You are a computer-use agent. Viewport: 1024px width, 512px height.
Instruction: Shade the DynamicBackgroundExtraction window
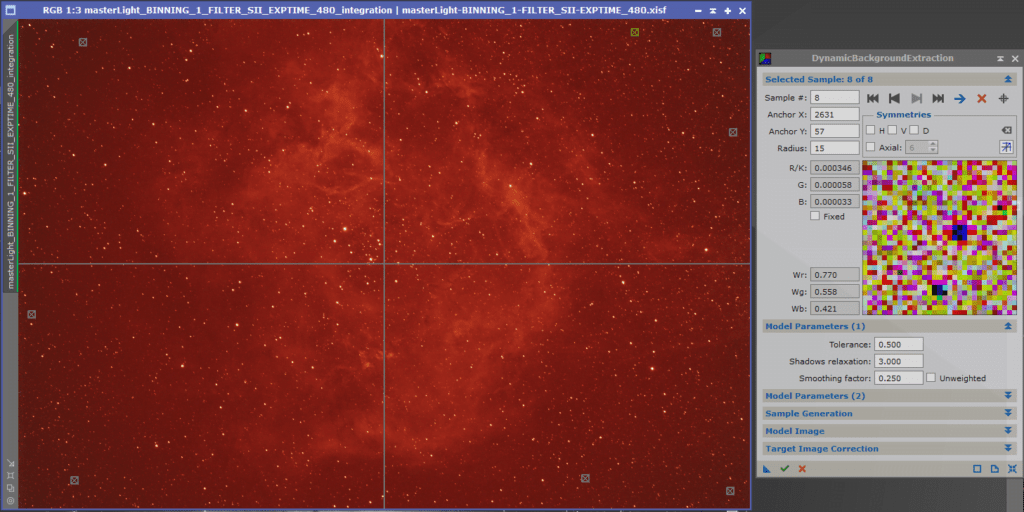point(1000,59)
